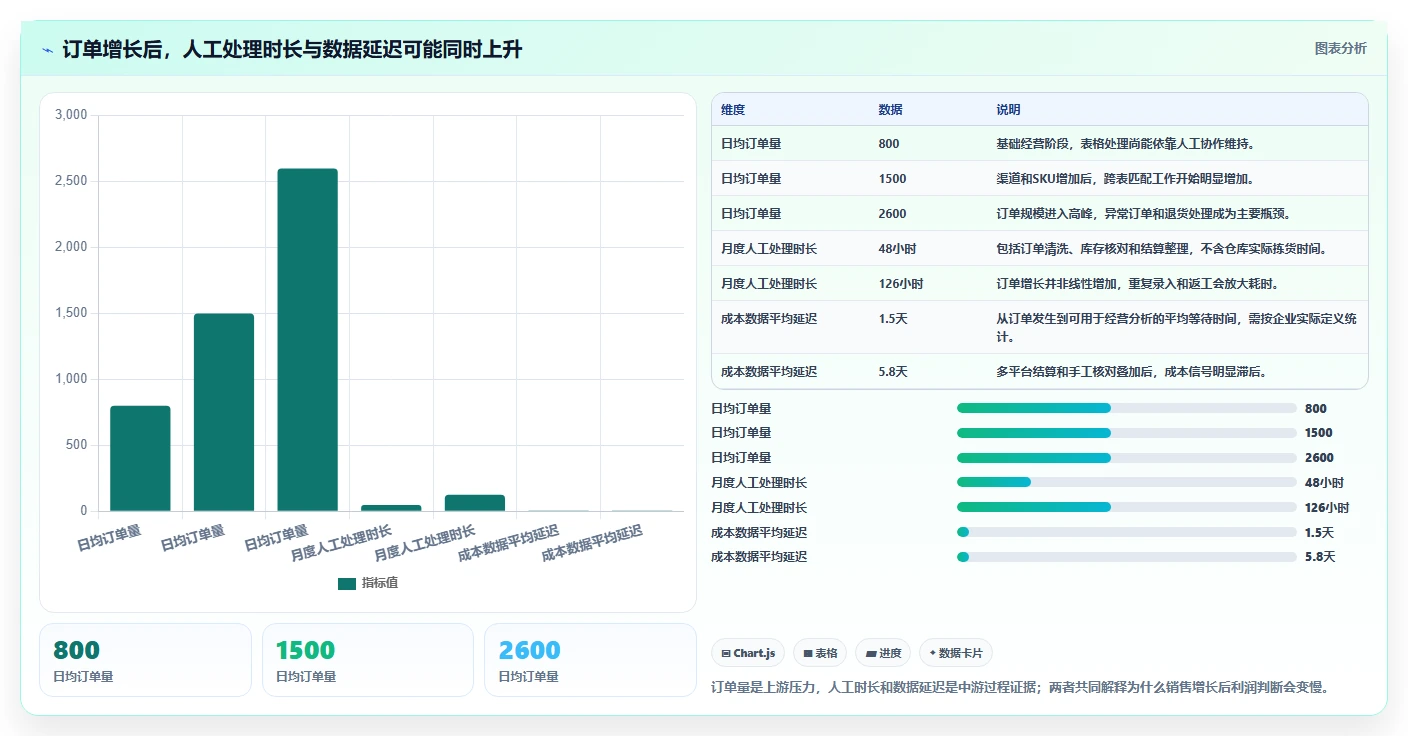Viewport: 1408px width, 736px height.
Task: Click the progress bar for 1.5天
Action: 1127,532
